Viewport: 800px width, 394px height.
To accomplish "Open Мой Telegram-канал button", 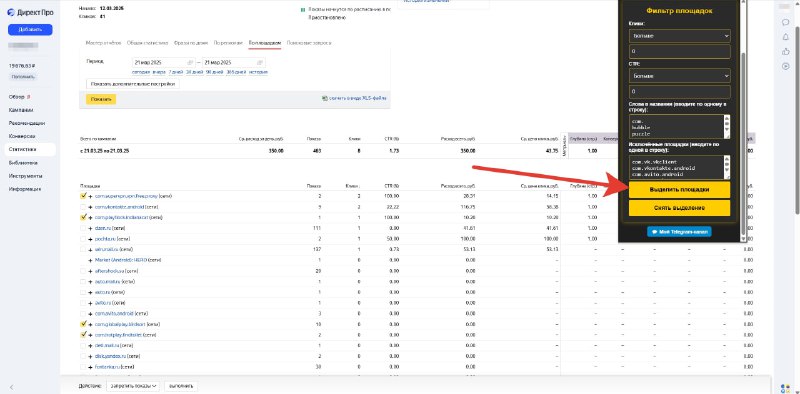I will (x=679, y=232).
